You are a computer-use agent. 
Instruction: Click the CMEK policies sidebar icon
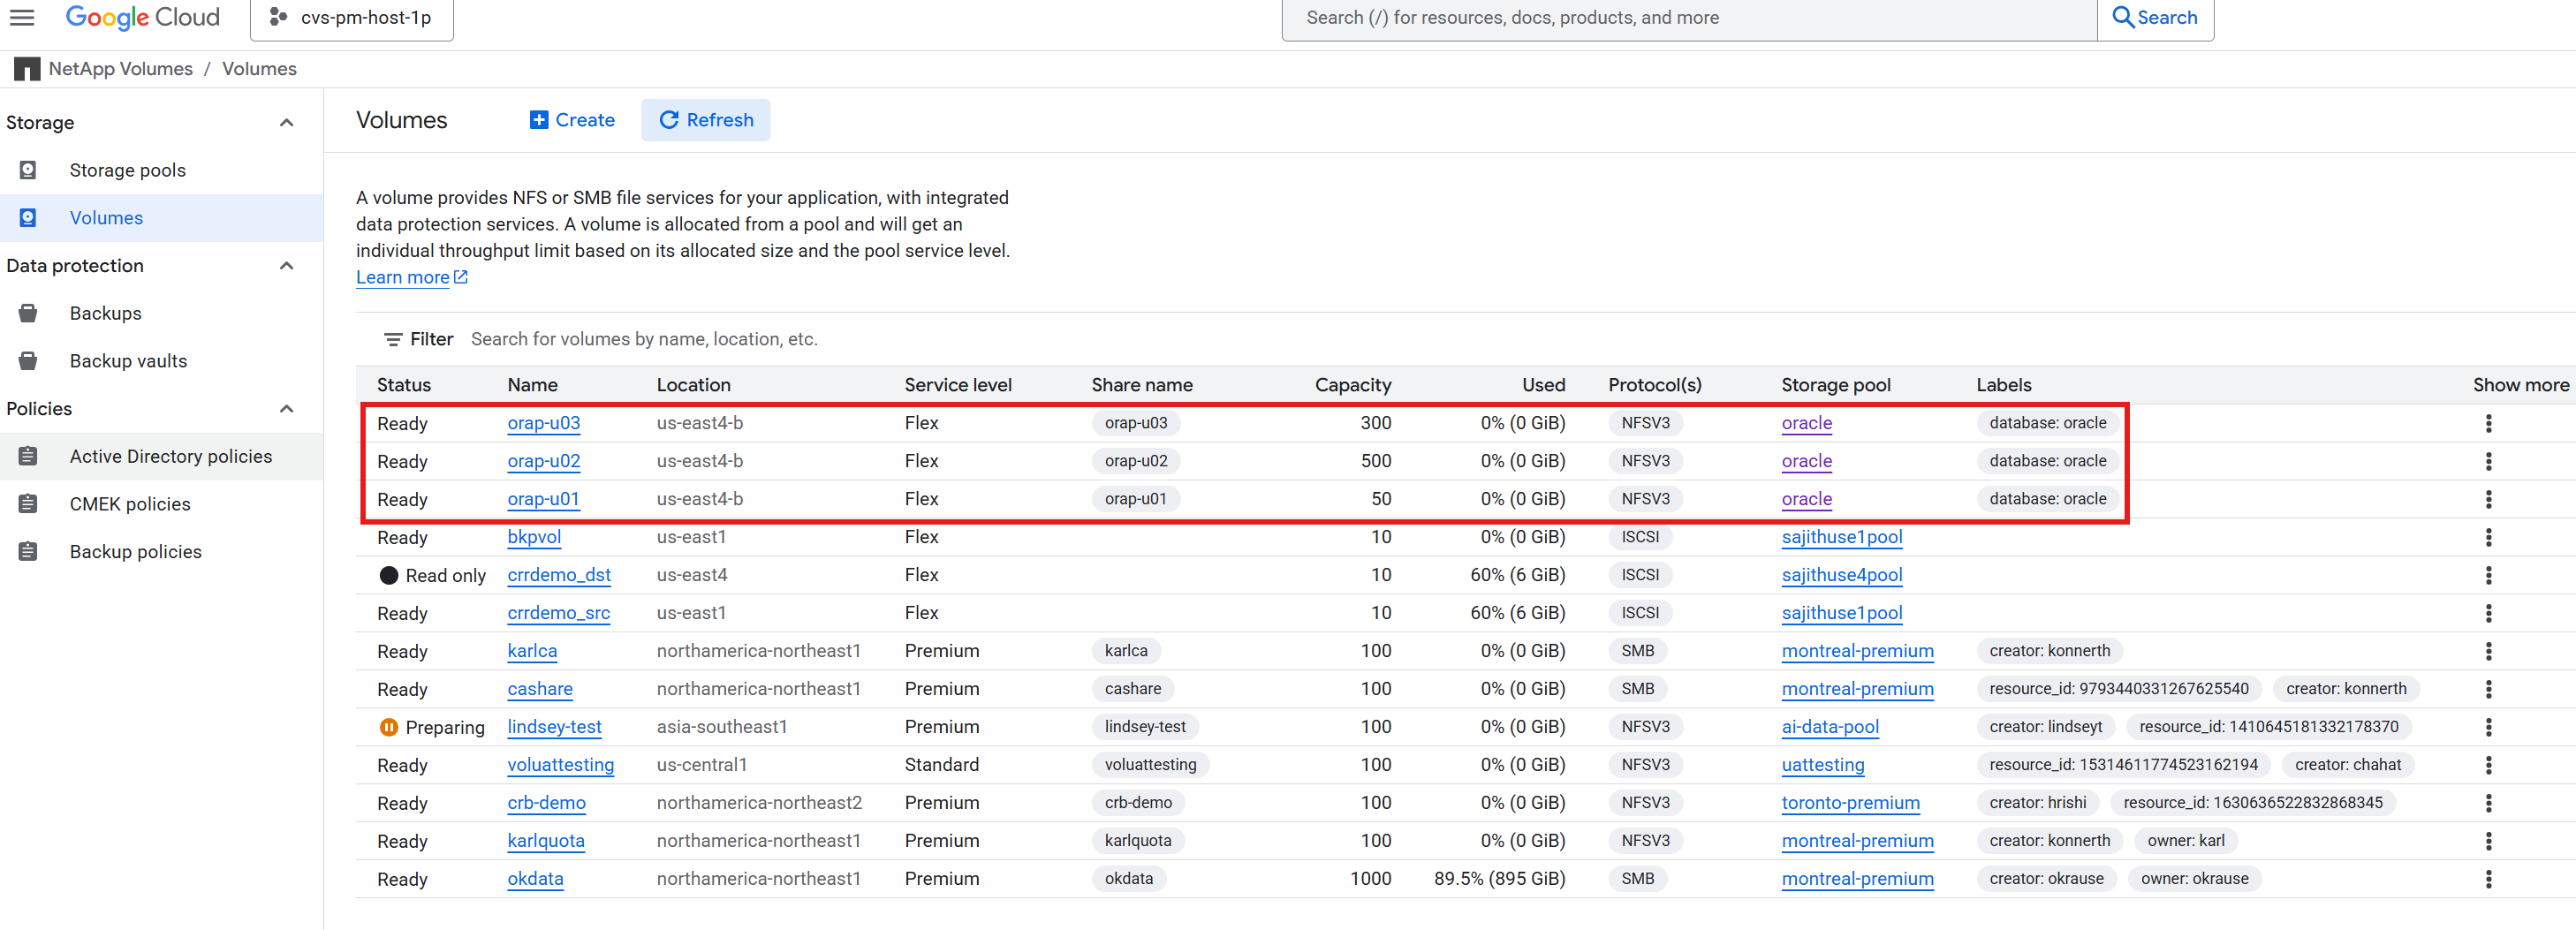tap(27, 503)
